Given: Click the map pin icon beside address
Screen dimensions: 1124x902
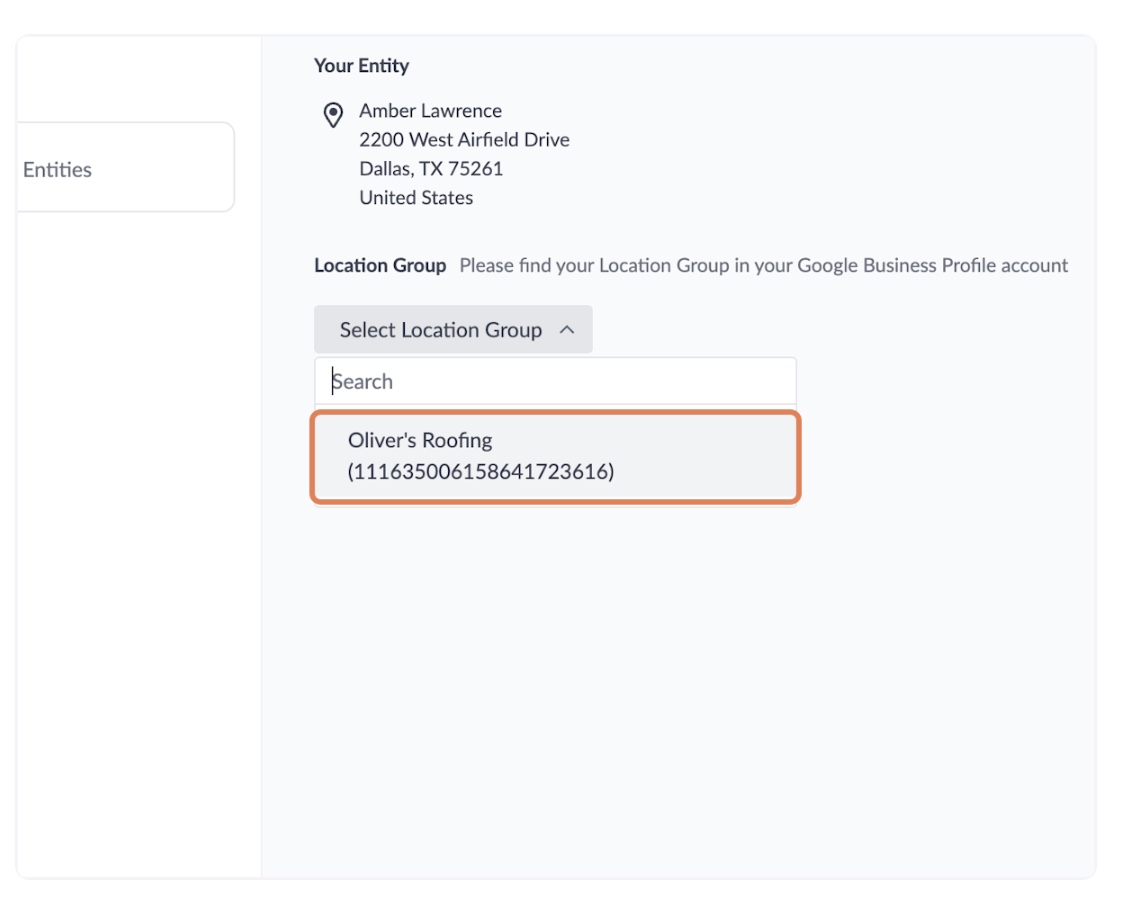Looking at the screenshot, I should [x=333, y=115].
